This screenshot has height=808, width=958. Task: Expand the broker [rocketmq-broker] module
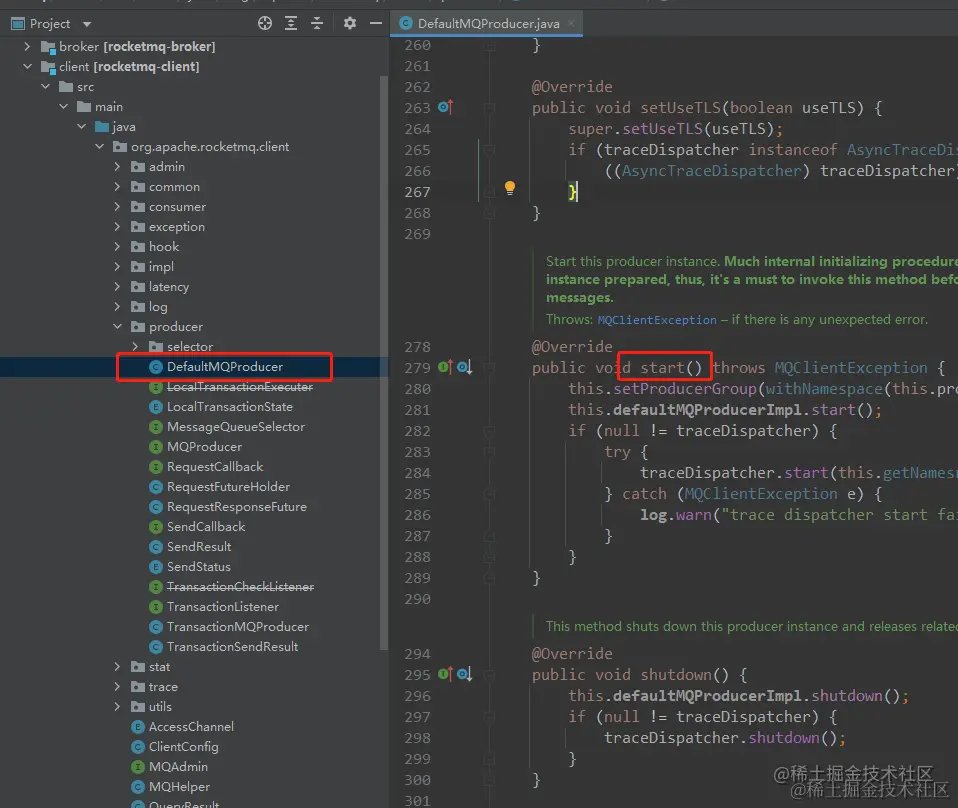pyautogui.click(x=27, y=46)
